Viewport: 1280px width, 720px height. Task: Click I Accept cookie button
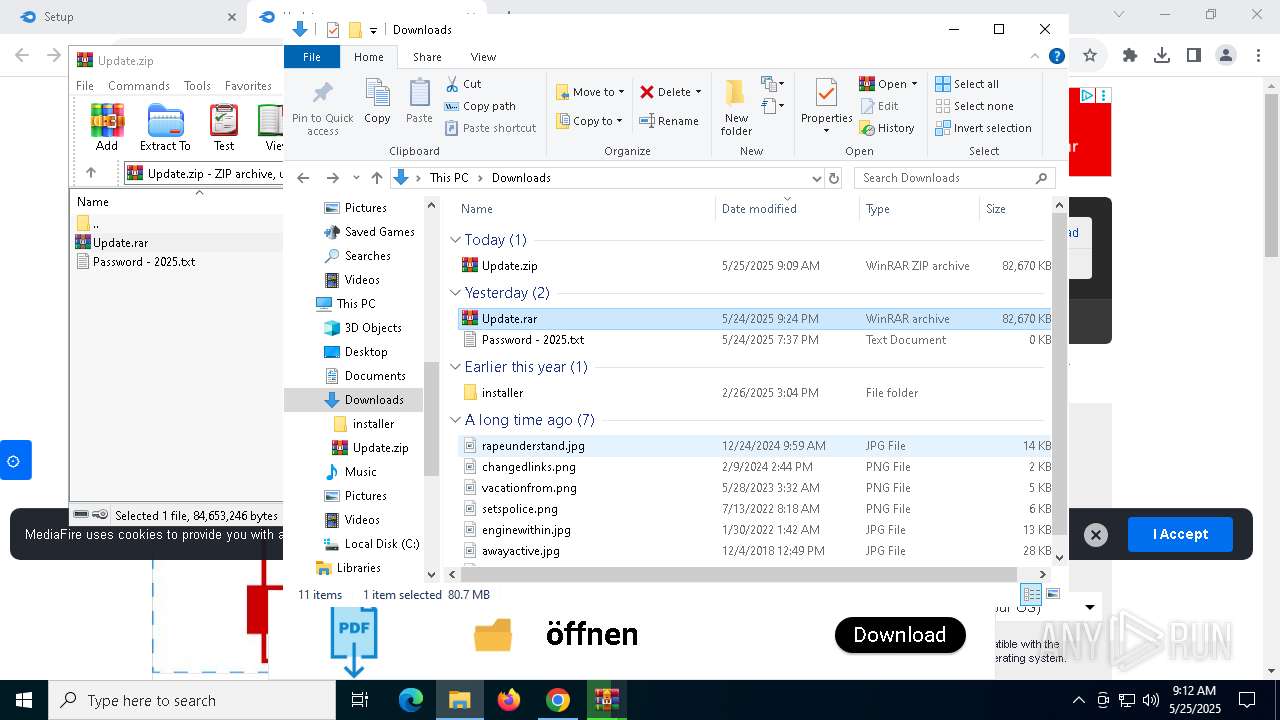[1180, 535]
